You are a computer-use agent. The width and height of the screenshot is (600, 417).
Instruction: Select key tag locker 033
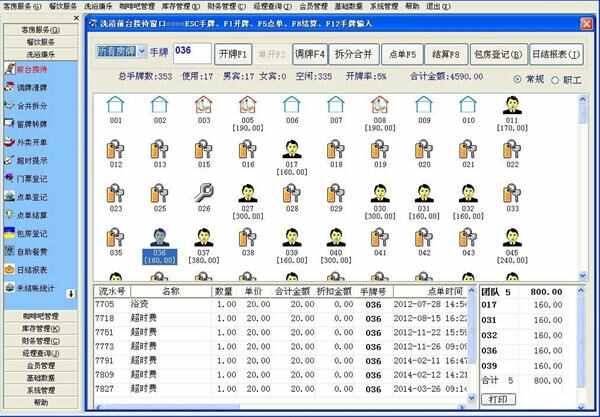pyautogui.click(x=512, y=198)
